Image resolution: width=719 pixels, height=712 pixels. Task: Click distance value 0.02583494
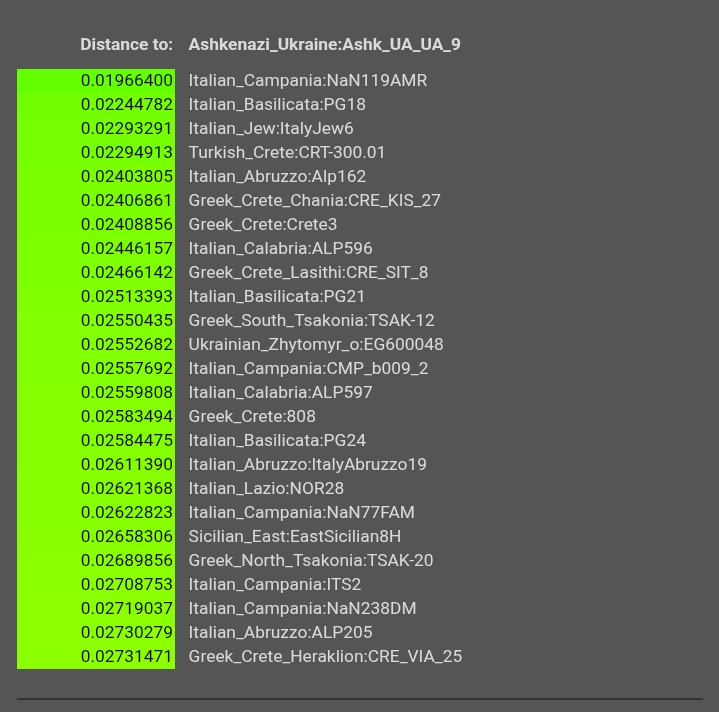[x=127, y=416]
